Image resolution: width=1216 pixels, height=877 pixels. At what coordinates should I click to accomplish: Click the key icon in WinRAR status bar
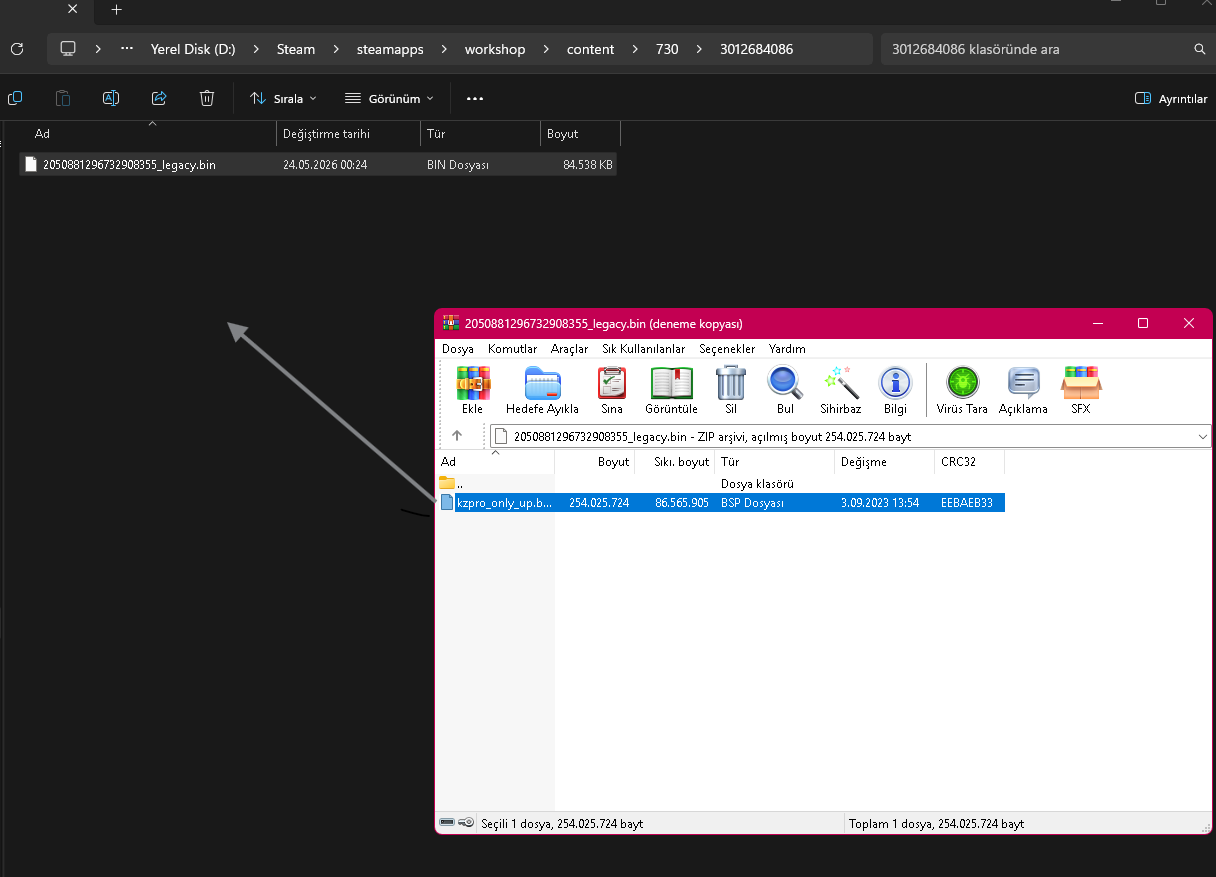point(466,823)
